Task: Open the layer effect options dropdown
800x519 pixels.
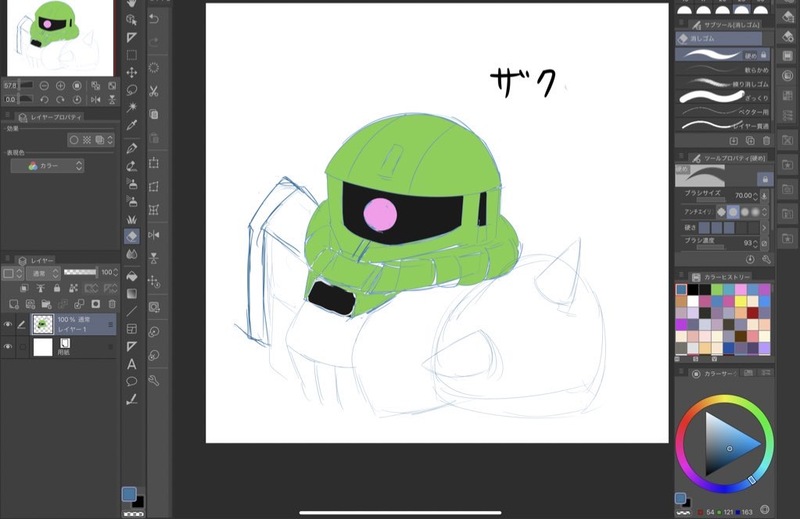Action: pyautogui.click(x=110, y=139)
